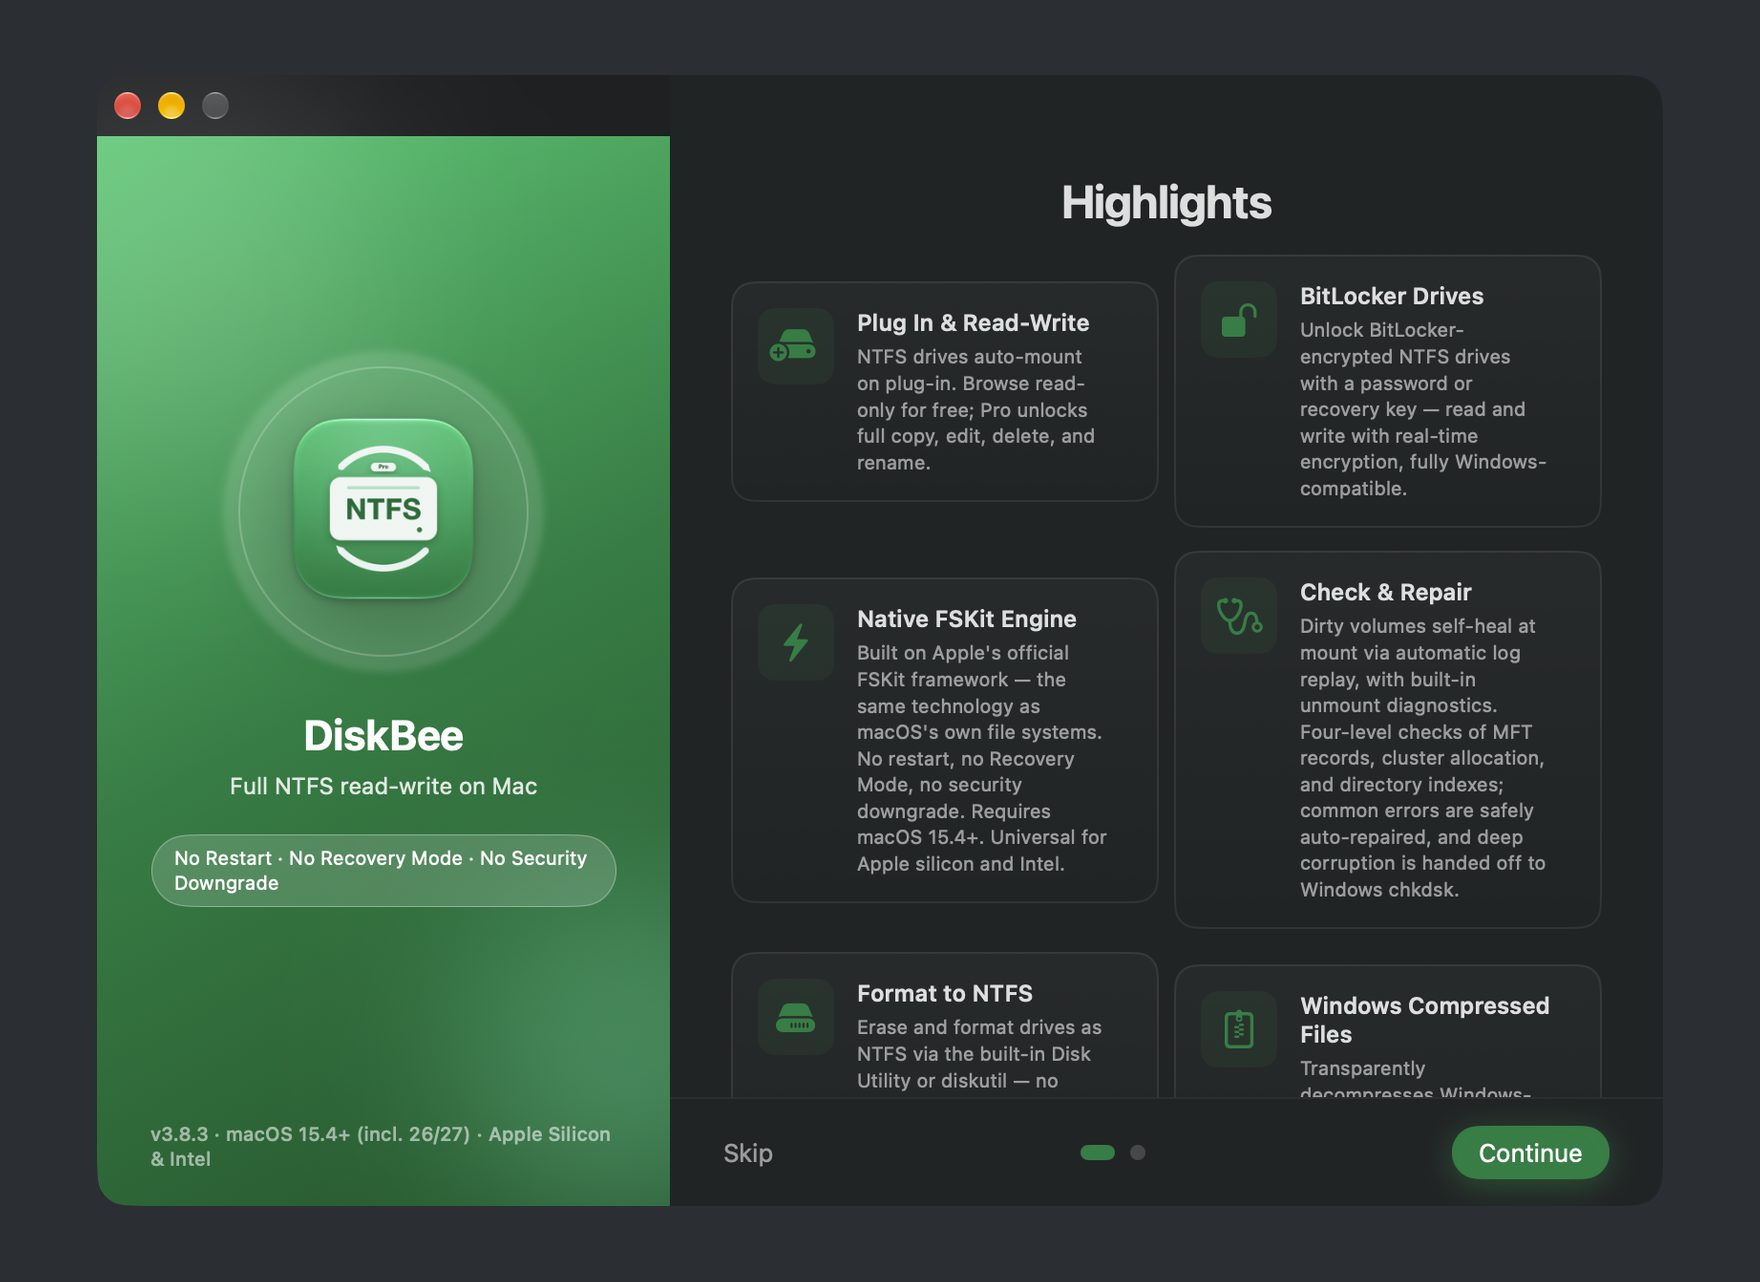Click the Format to NTFS disk icon
The width and height of the screenshot is (1760, 1282).
point(795,1017)
